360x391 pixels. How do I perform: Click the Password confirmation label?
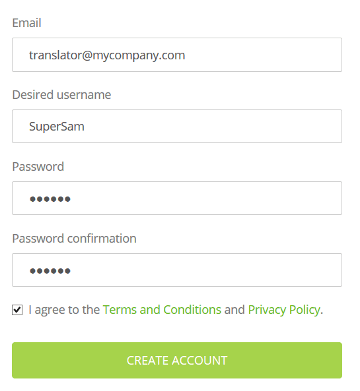(74, 239)
